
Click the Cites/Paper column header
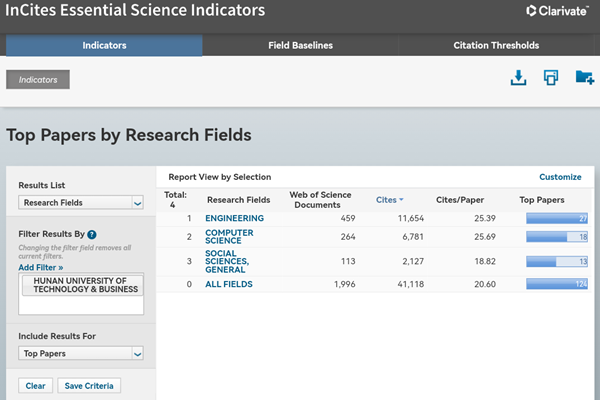pyautogui.click(x=460, y=200)
